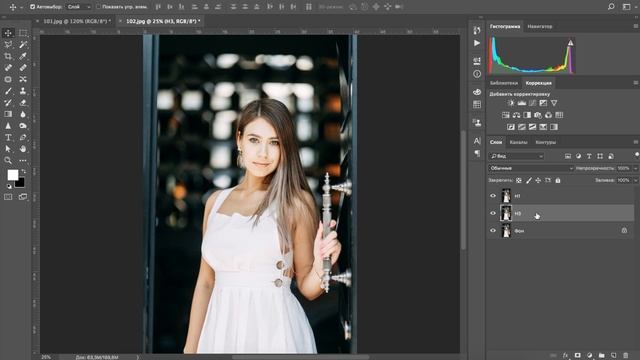Toggle the Автовыбор checkbox
This screenshot has width=640, height=360.
point(32,7)
